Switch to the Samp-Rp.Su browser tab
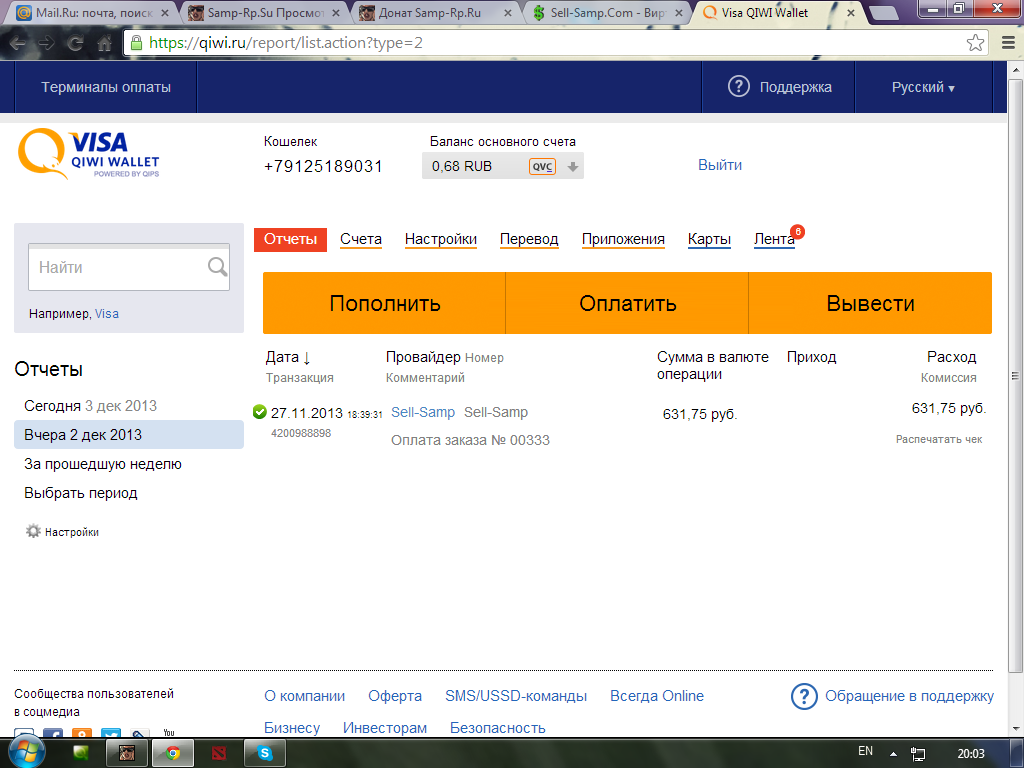 (x=264, y=12)
